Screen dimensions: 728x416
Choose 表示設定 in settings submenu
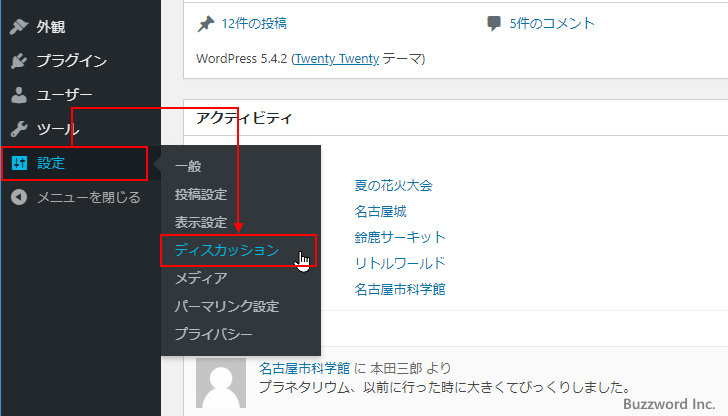pos(201,222)
